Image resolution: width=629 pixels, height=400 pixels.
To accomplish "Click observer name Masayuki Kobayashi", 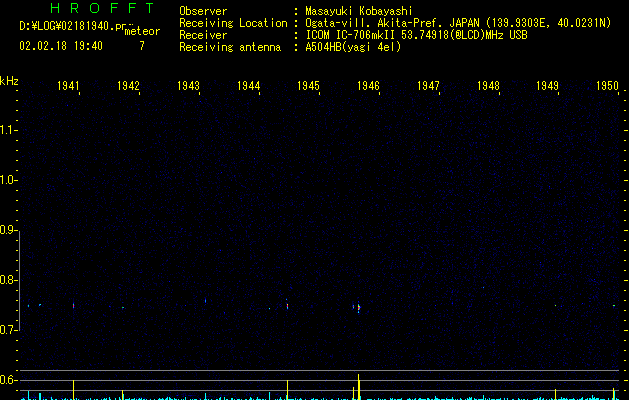I will click(359, 11).
